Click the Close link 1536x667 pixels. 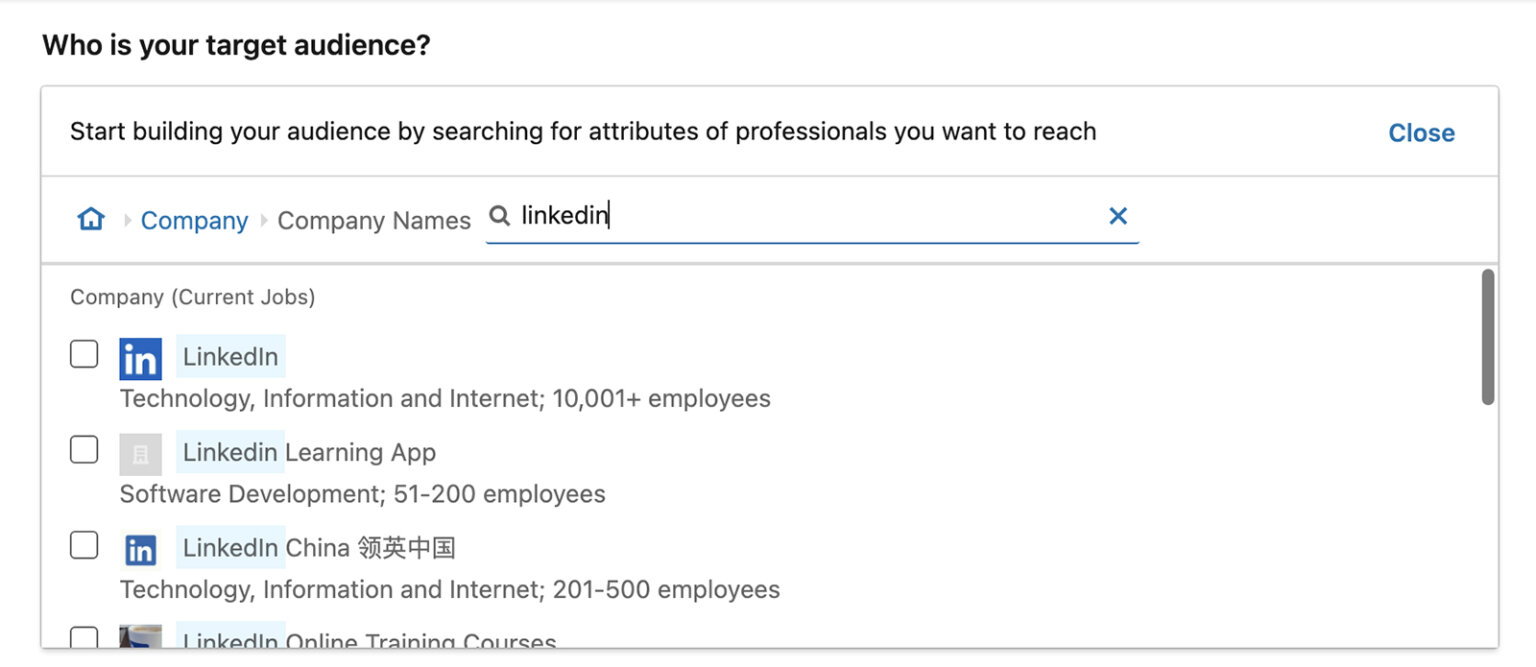pos(1421,132)
